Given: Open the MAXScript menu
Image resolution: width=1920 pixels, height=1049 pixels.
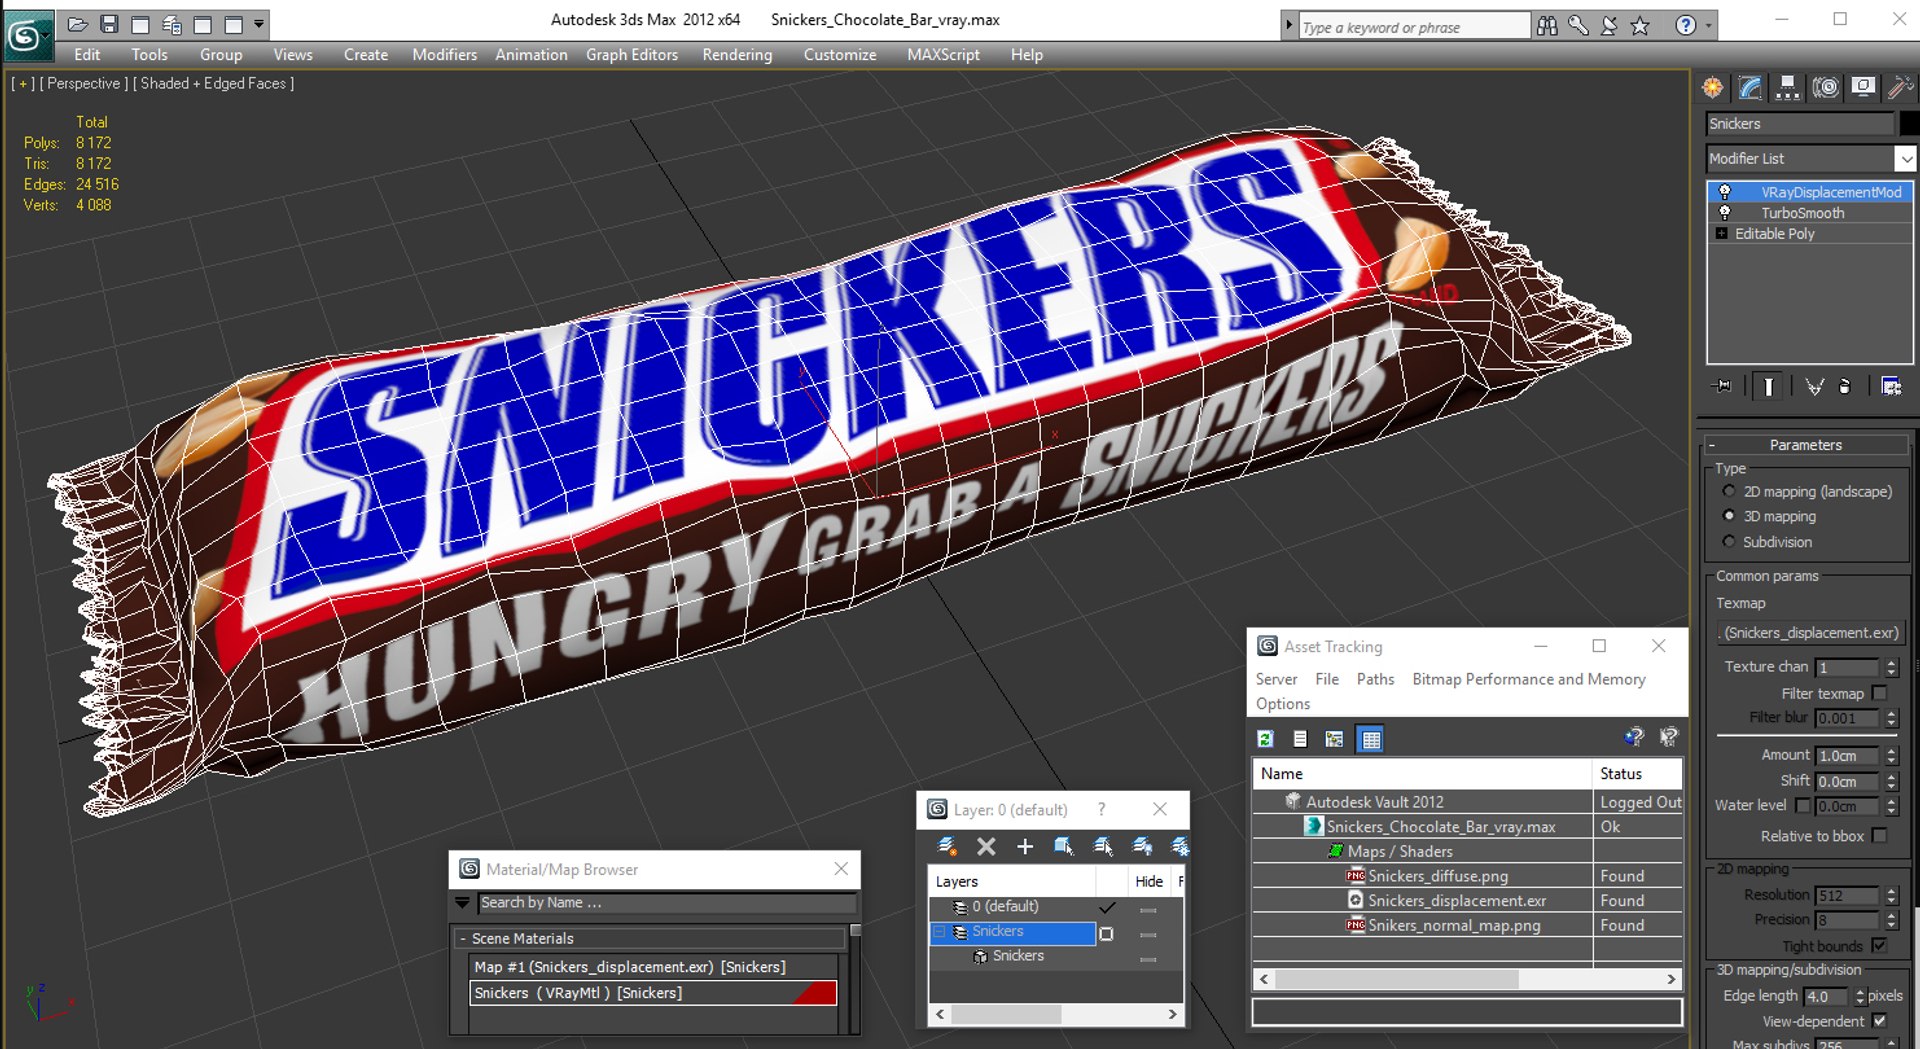Looking at the screenshot, I should (x=943, y=55).
